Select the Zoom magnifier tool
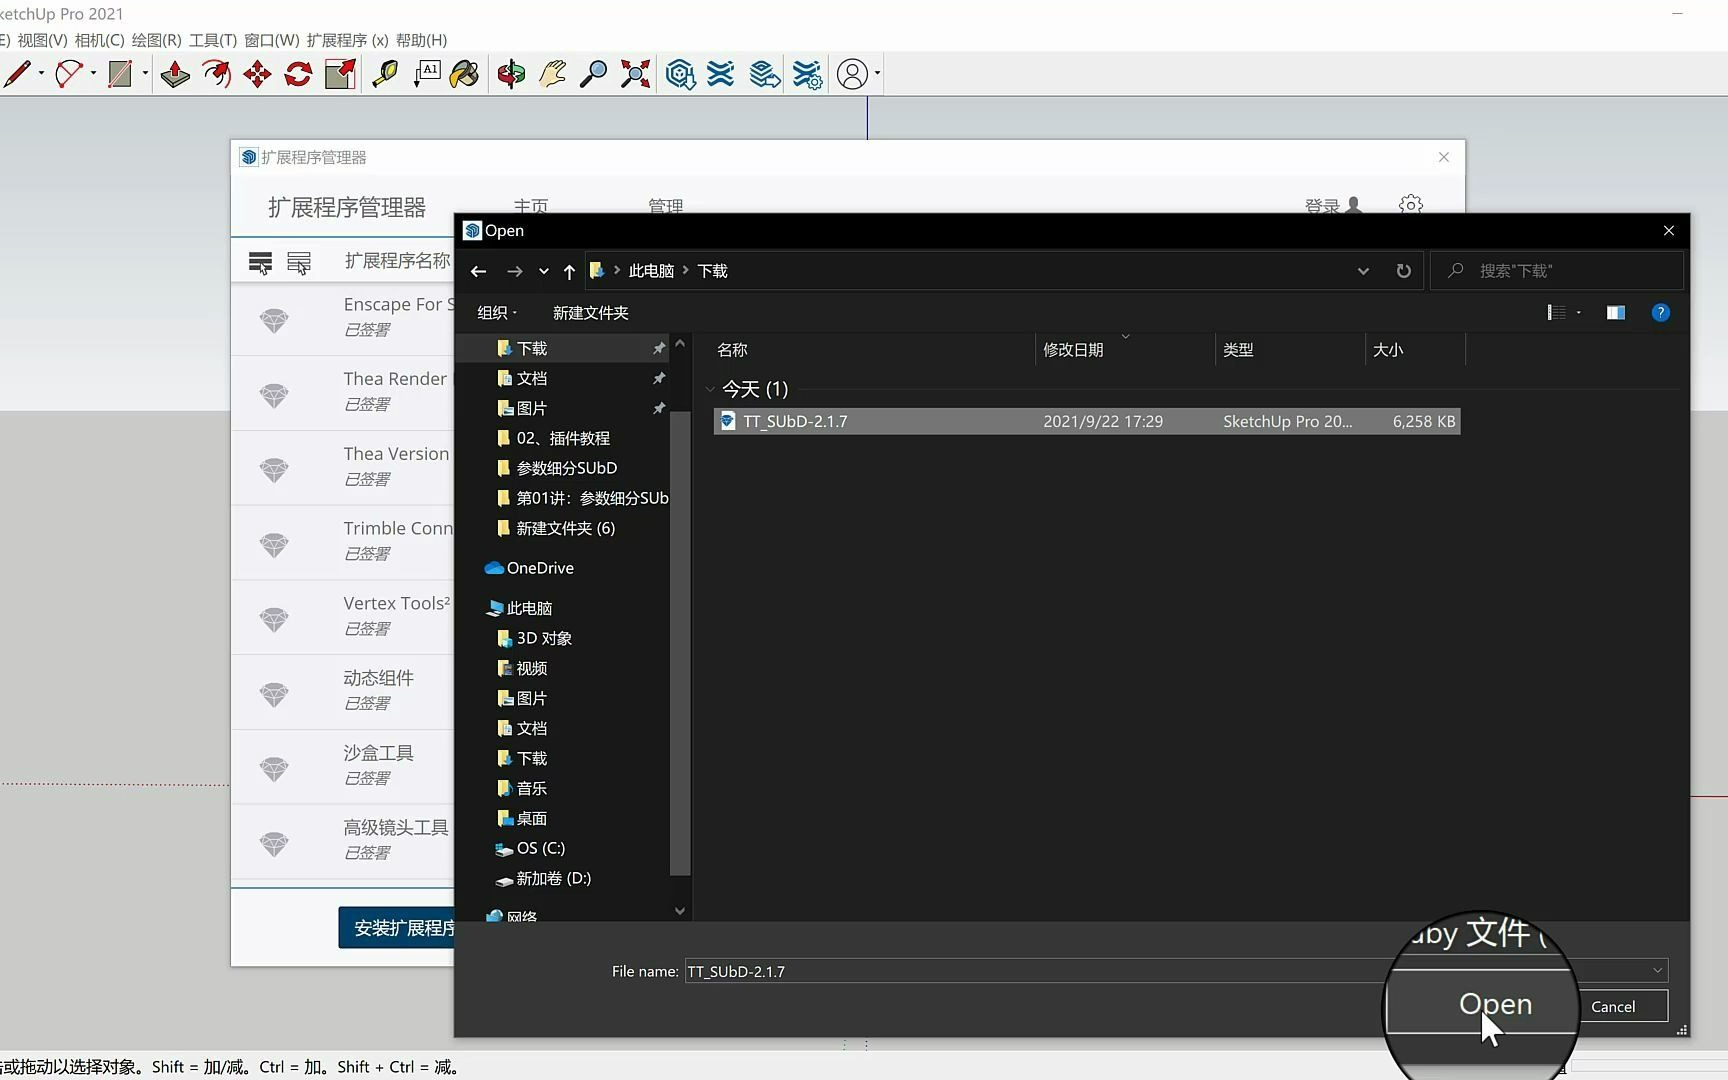 coord(593,74)
